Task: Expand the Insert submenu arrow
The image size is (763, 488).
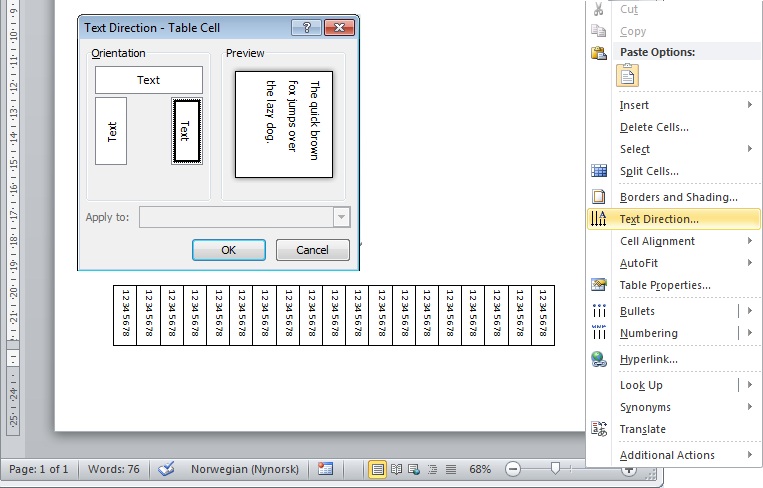Action: tap(749, 105)
